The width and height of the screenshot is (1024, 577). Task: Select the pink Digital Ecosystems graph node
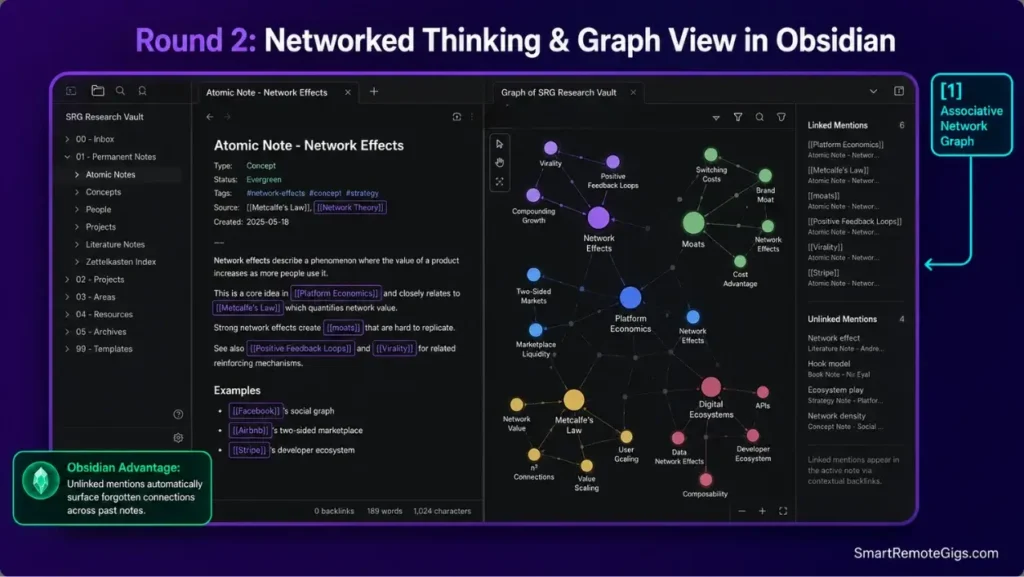click(x=711, y=387)
